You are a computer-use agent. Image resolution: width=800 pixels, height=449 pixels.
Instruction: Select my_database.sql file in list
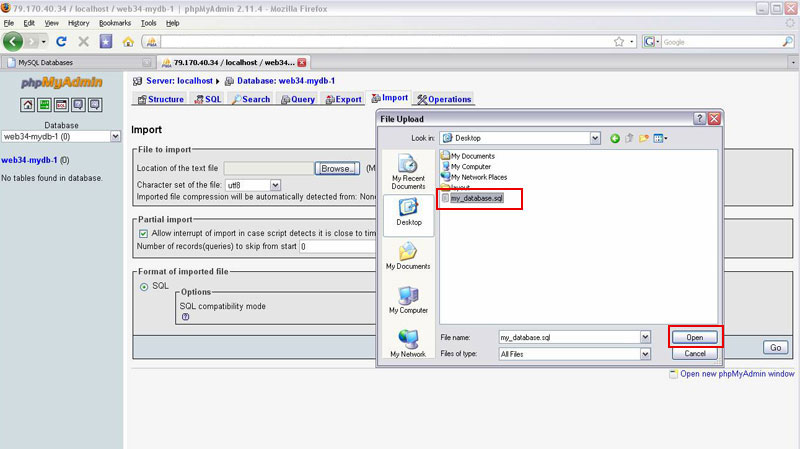tap(472, 198)
